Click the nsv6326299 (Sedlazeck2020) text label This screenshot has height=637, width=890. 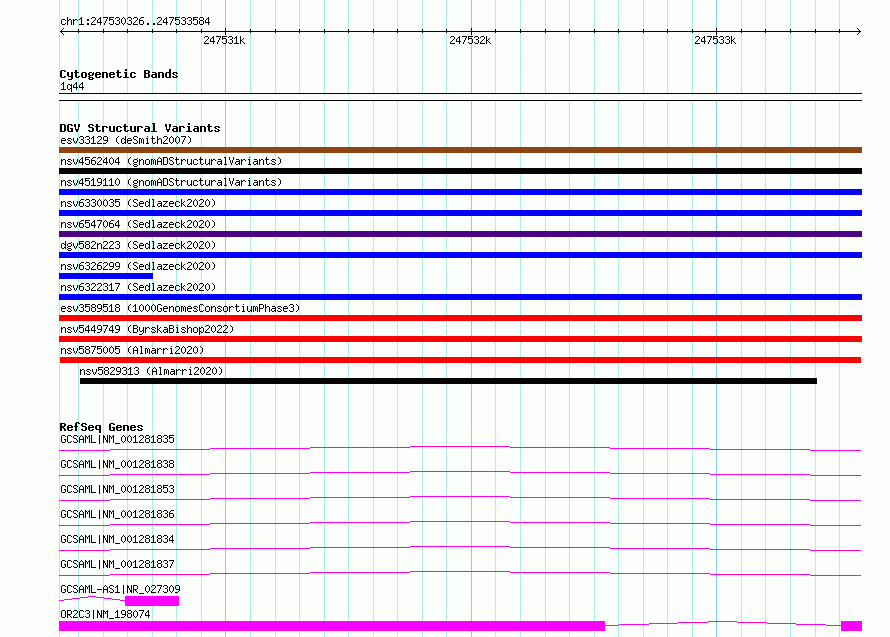point(138,266)
